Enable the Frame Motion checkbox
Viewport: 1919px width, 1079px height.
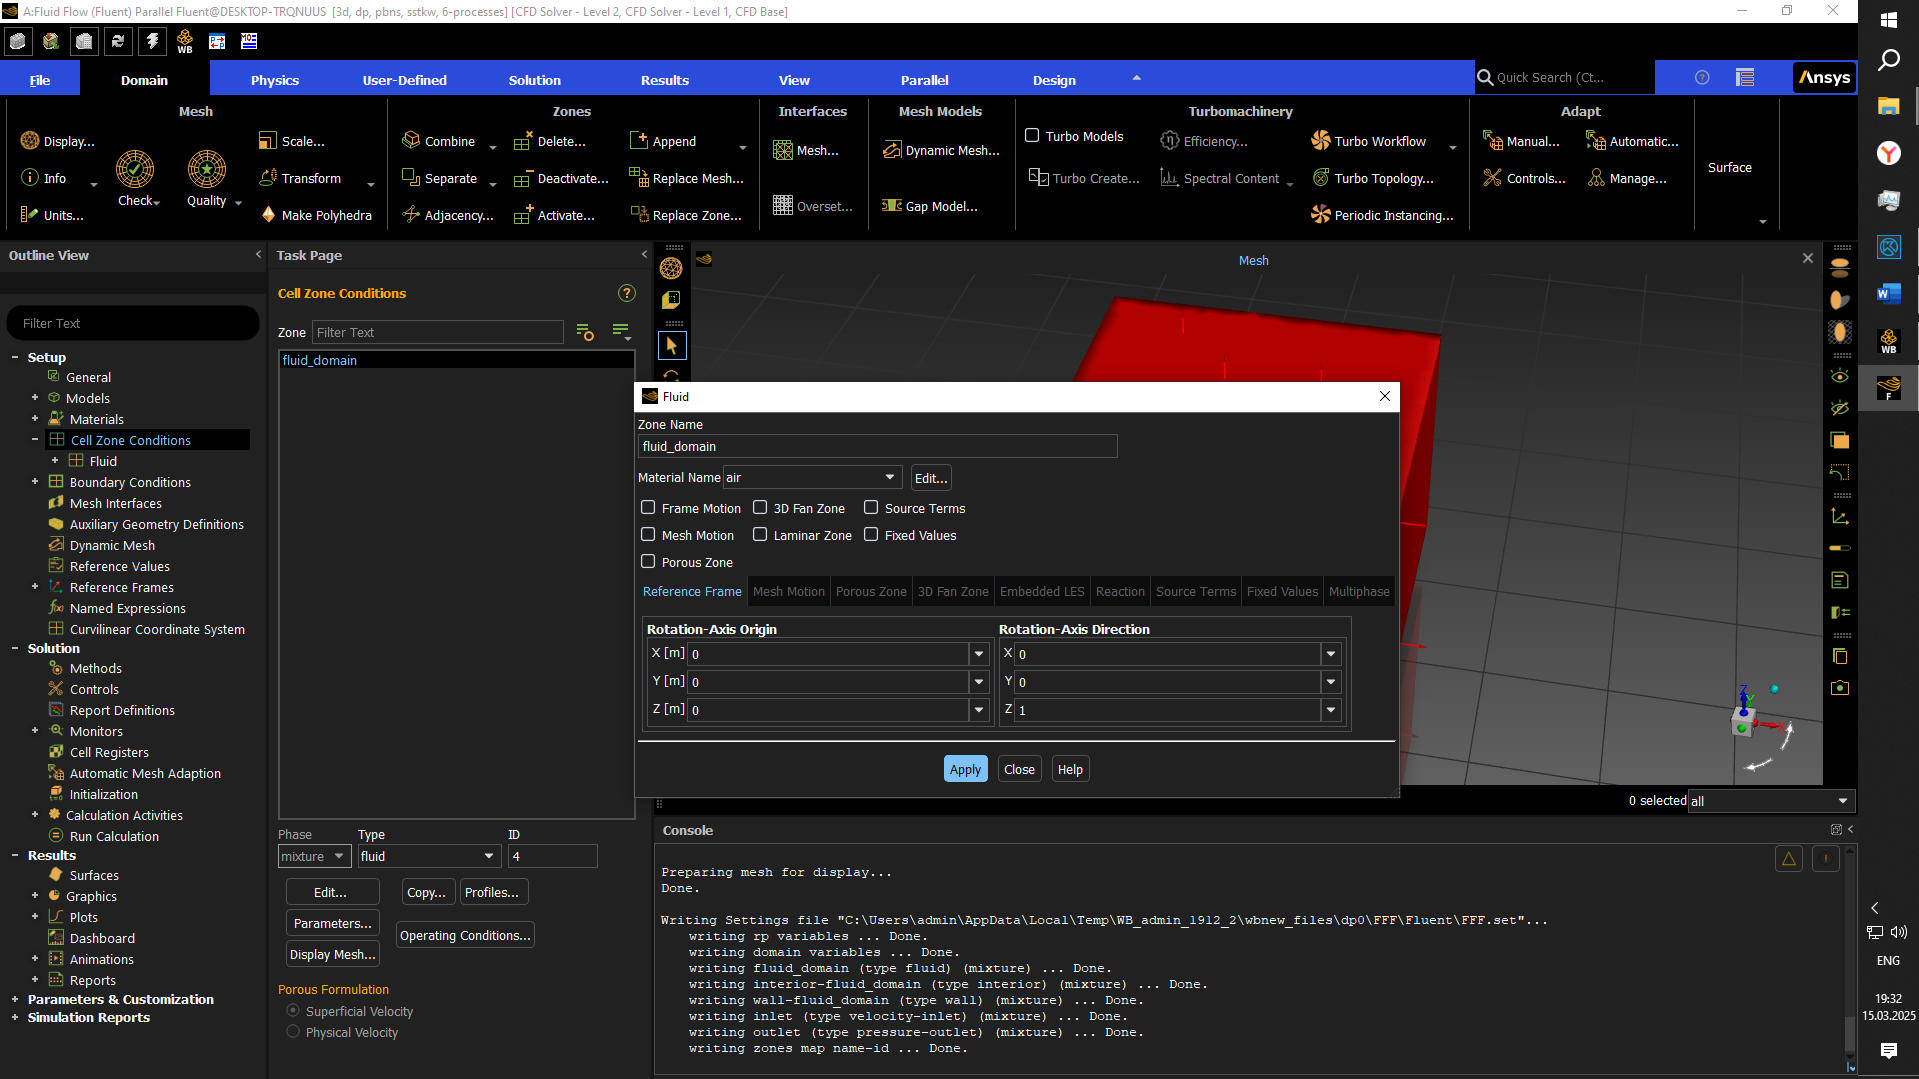(648, 508)
